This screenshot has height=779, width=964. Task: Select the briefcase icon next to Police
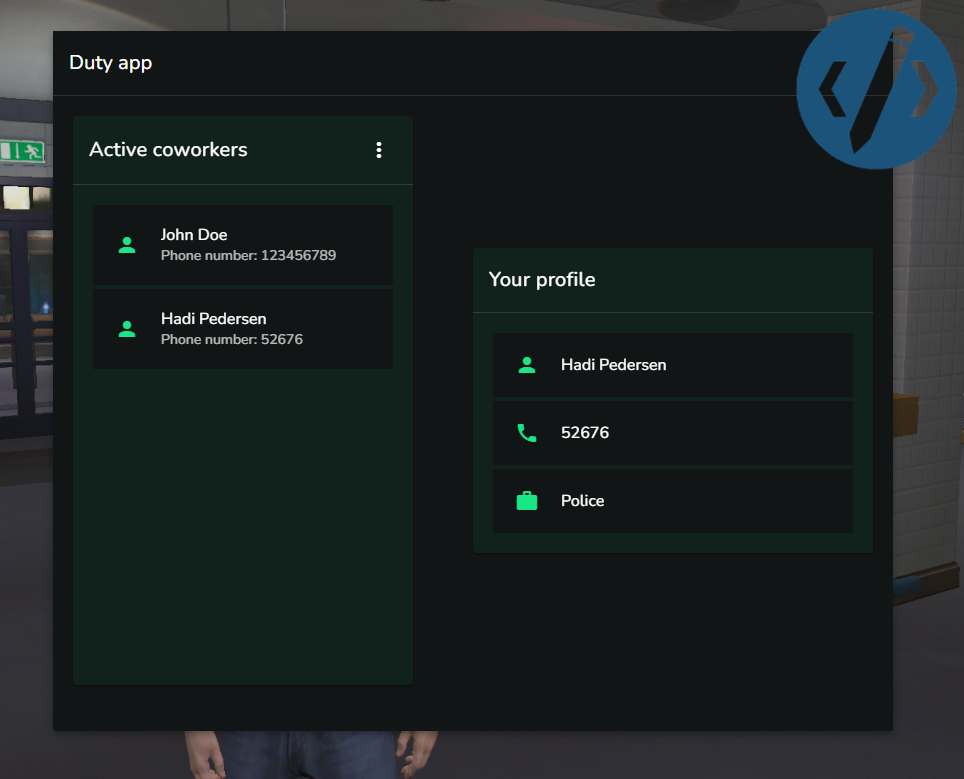(527, 500)
